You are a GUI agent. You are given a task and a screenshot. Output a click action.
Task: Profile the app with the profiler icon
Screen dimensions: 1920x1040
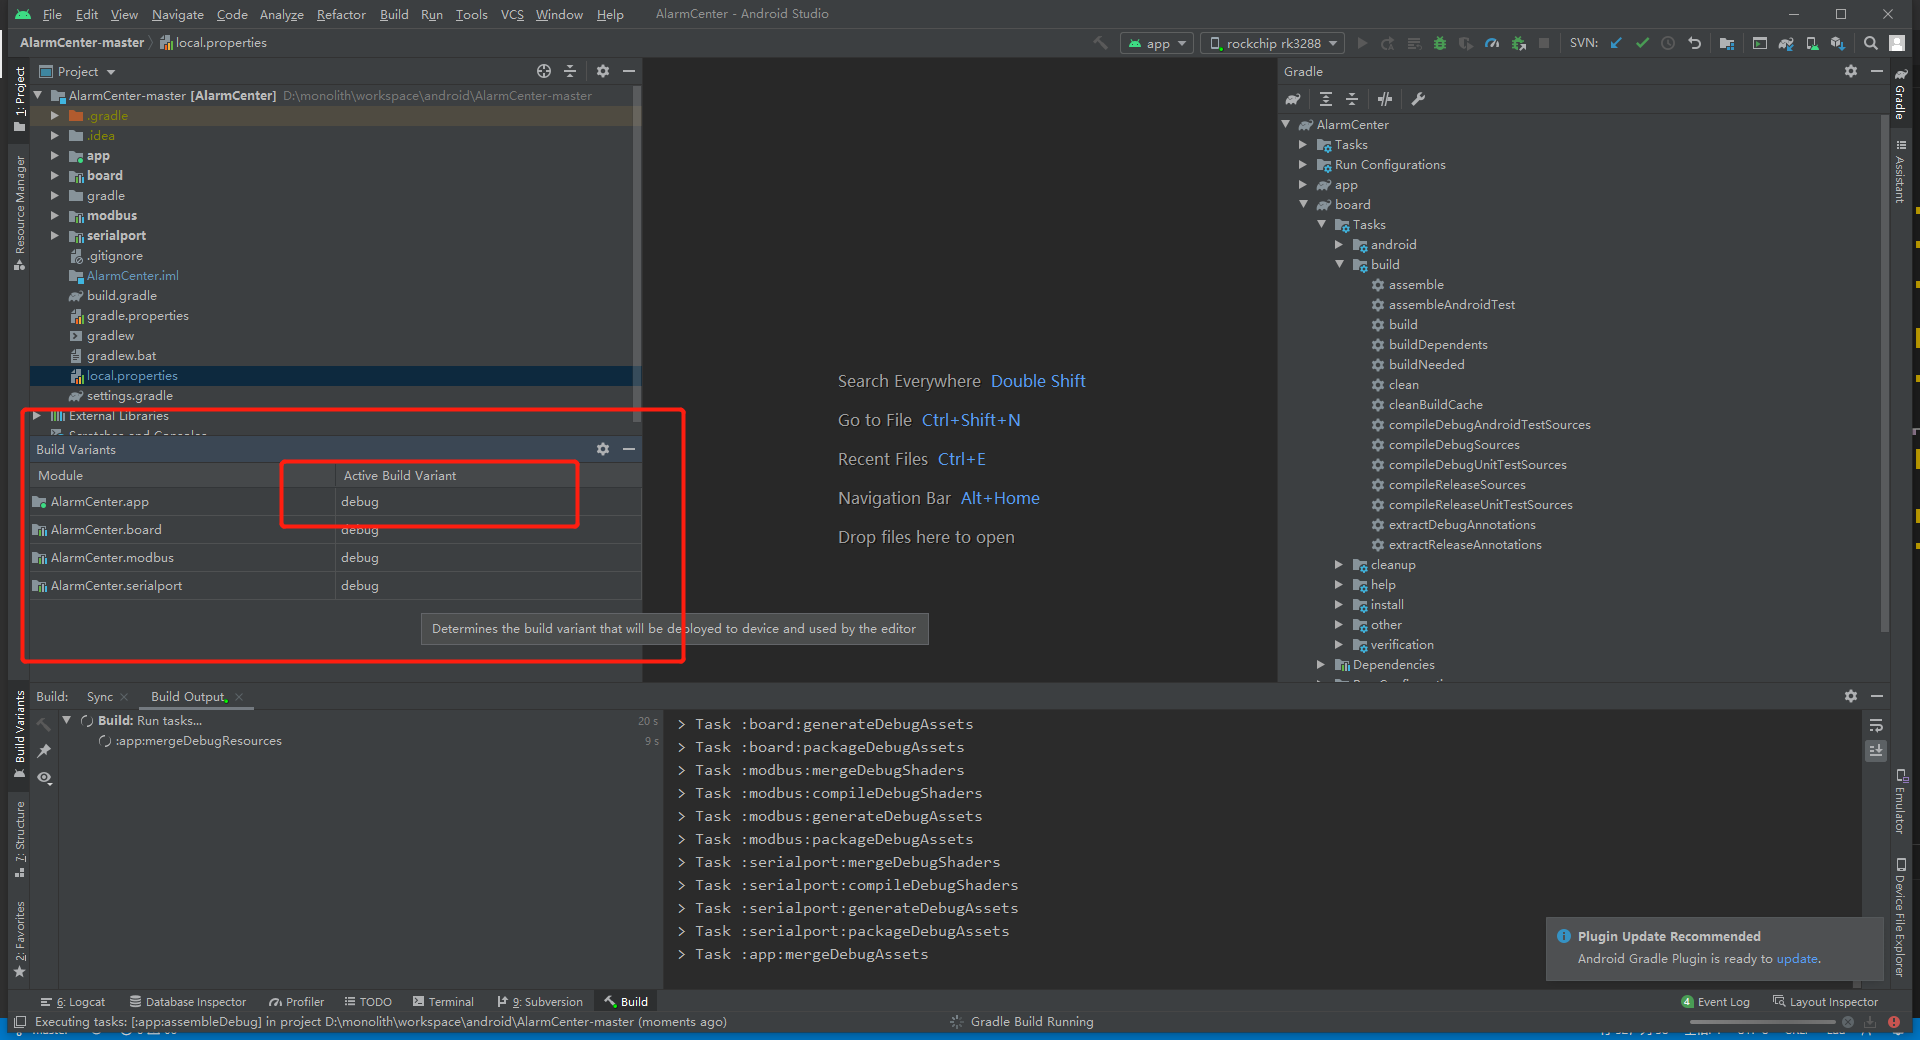(x=1492, y=43)
